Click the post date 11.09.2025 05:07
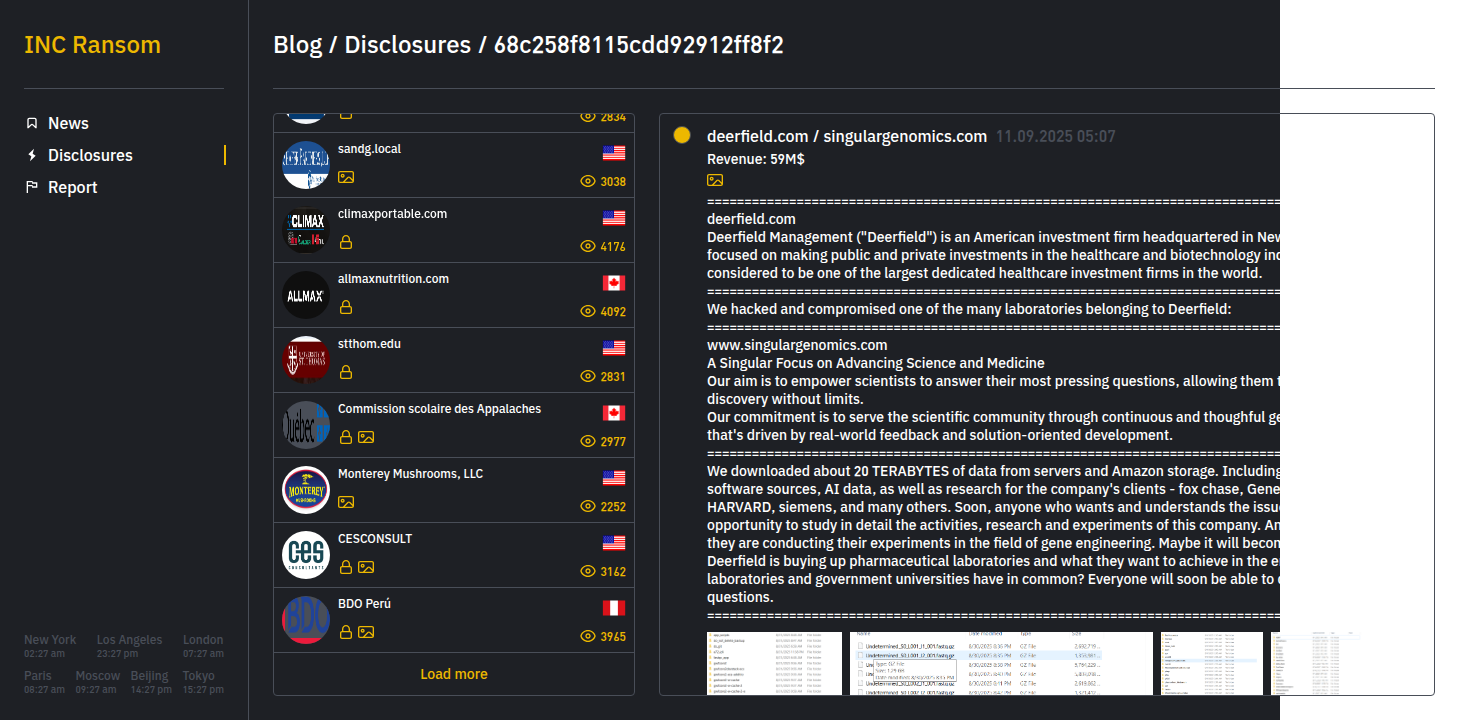Viewport: 1459px width, 720px height. click(1055, 136)
